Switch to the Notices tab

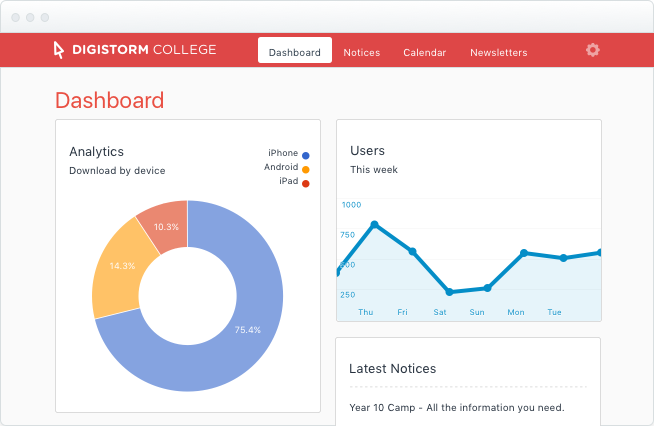(362, 53)
